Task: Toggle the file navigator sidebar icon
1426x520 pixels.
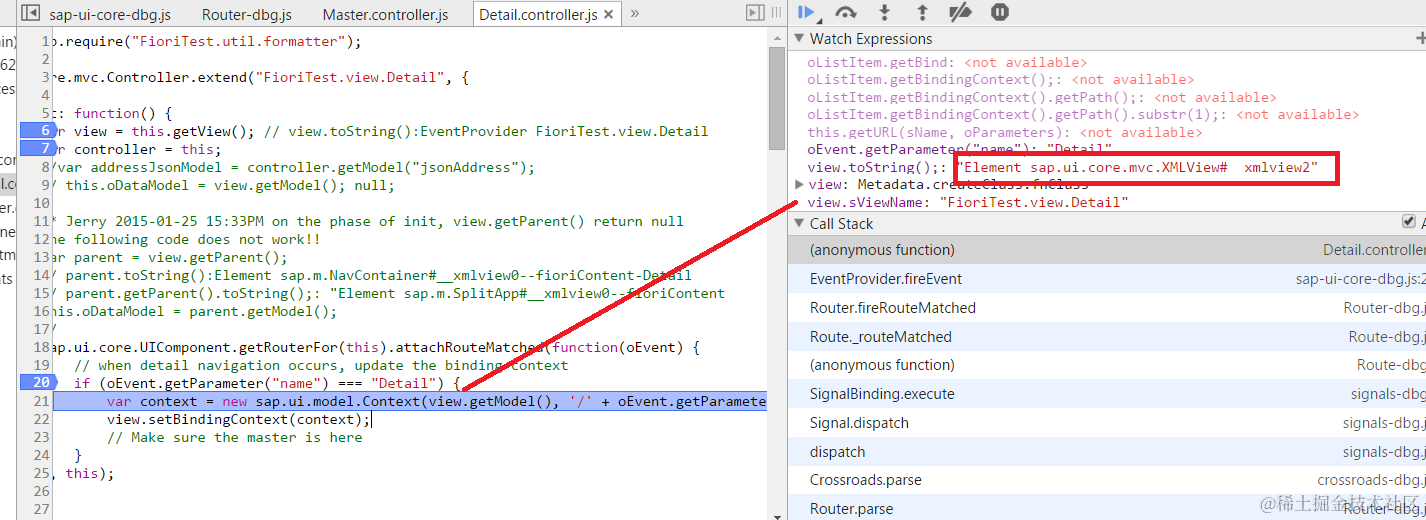Action: 31,14
